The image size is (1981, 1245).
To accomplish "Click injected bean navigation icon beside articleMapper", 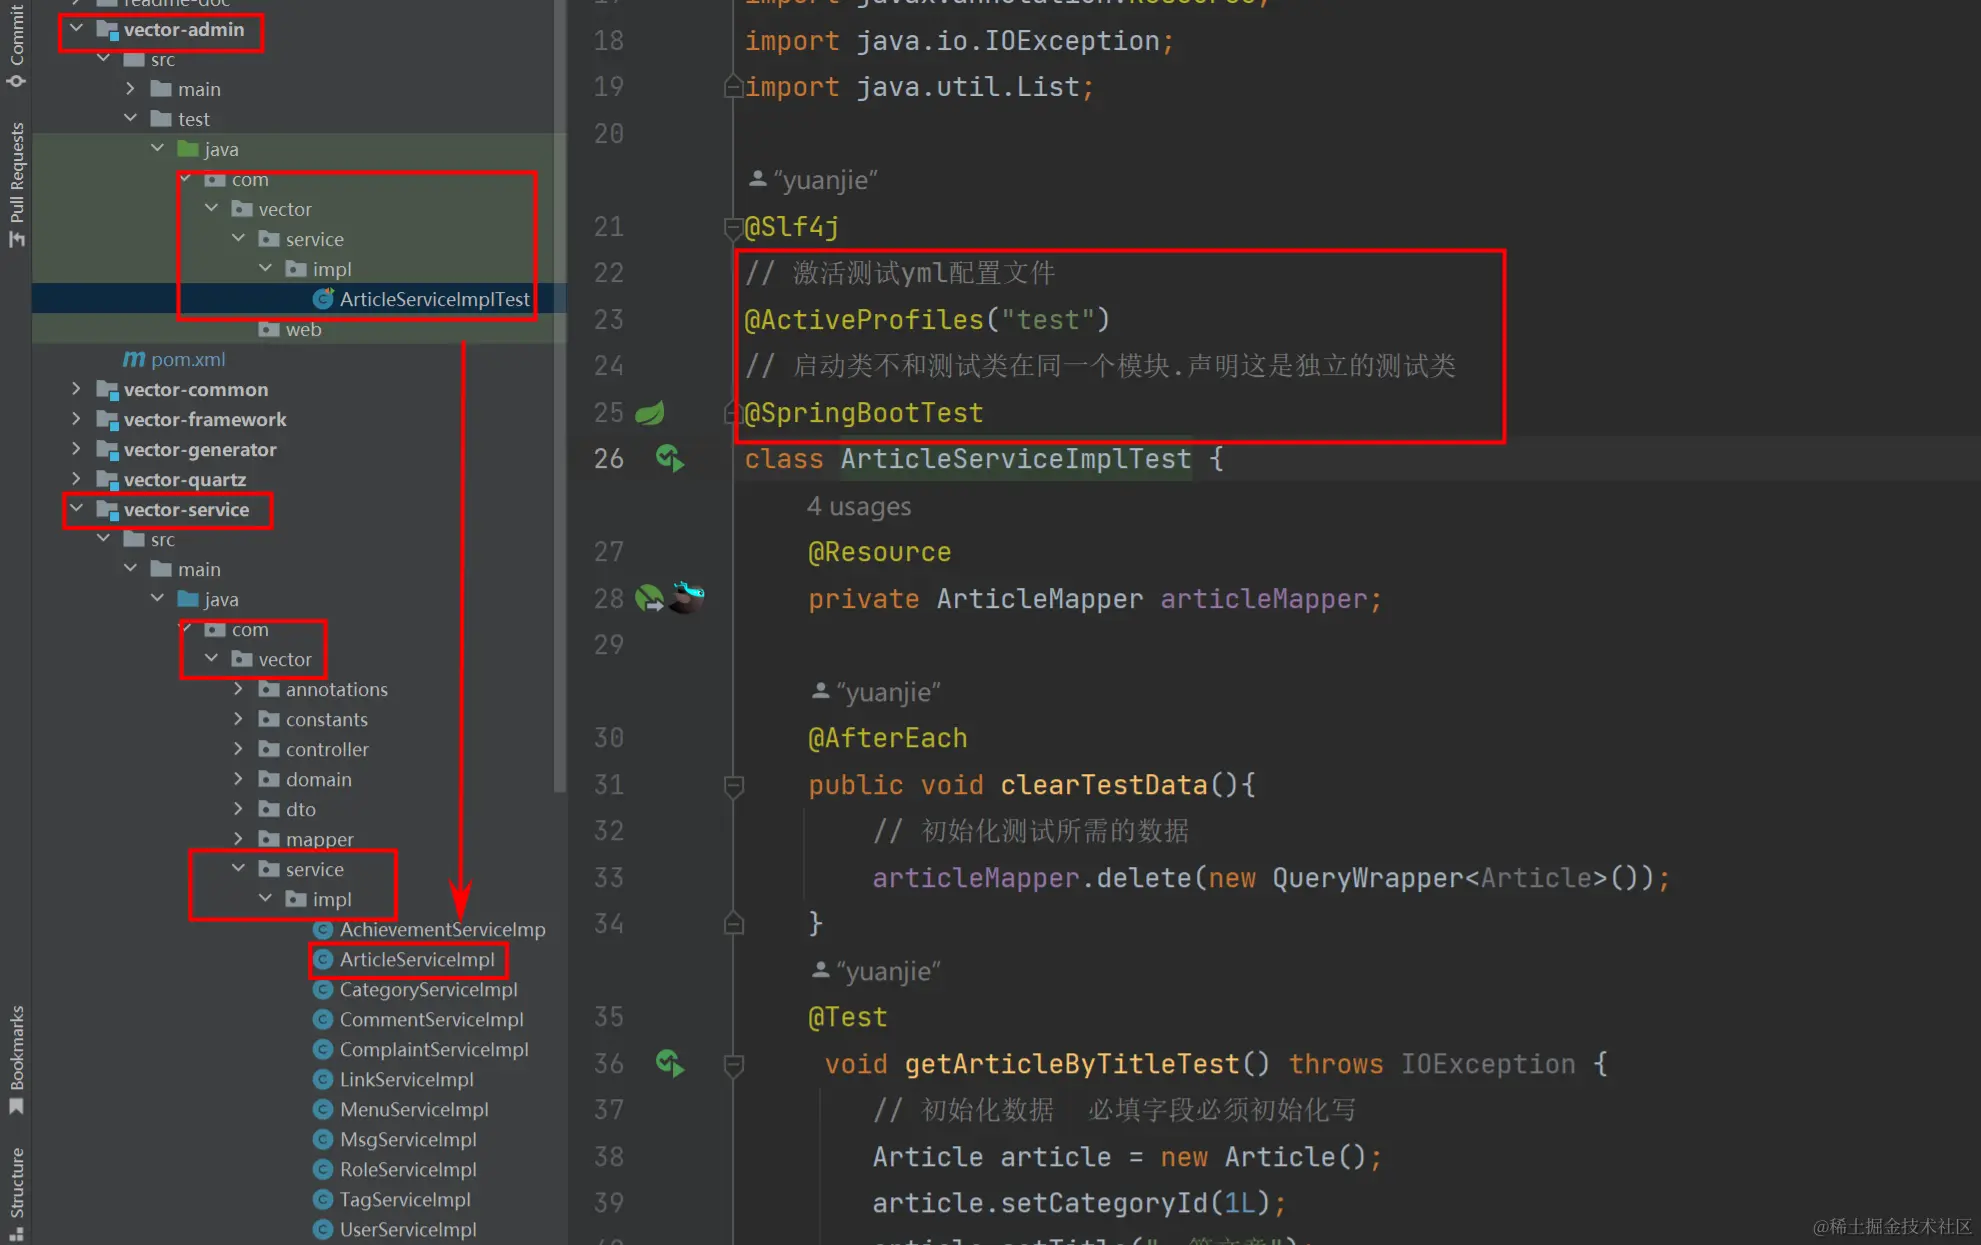I will click(649, 598).
